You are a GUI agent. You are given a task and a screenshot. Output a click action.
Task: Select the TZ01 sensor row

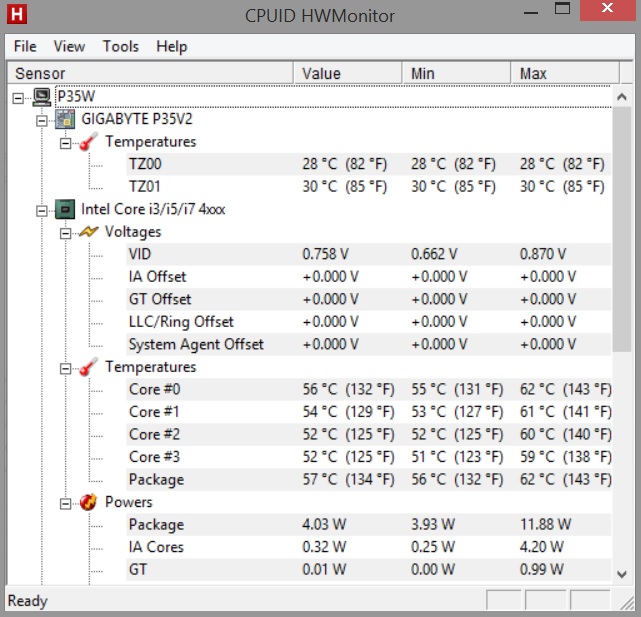click(368, 187)
